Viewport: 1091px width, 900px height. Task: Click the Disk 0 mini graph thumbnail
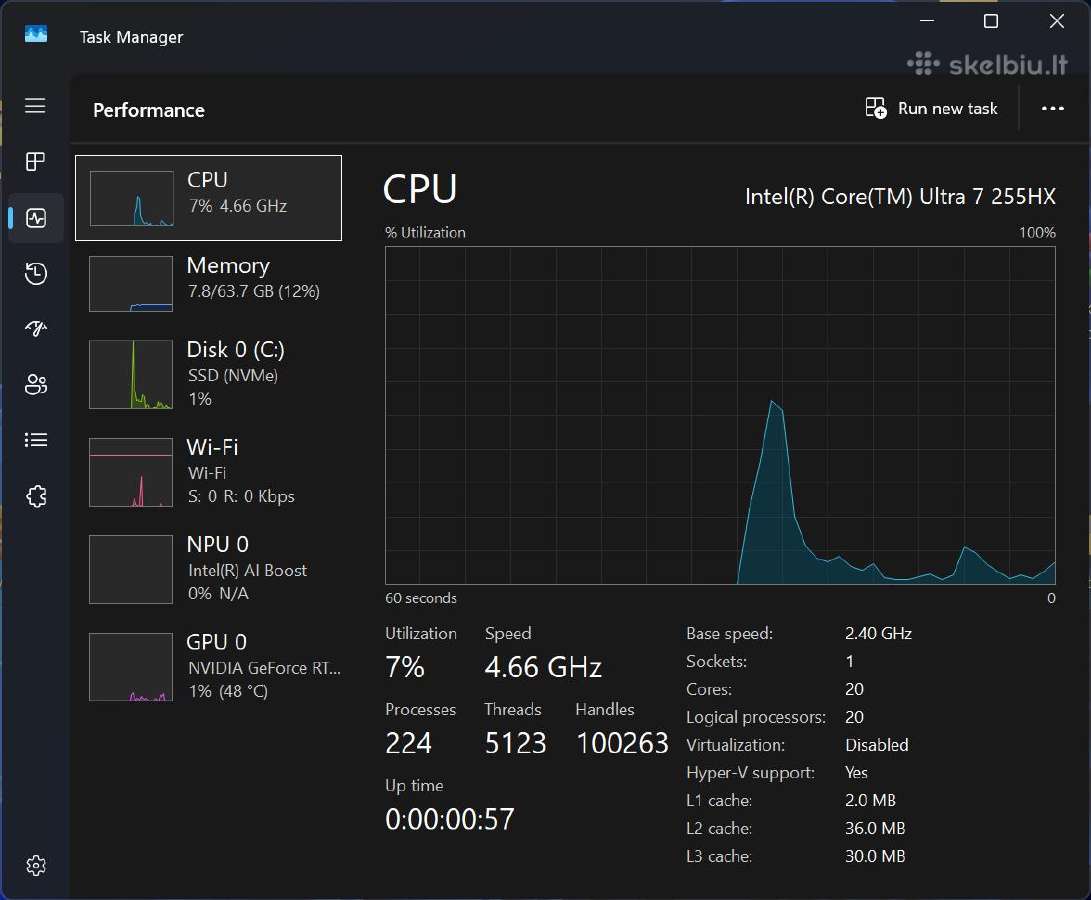coord(131,374)
